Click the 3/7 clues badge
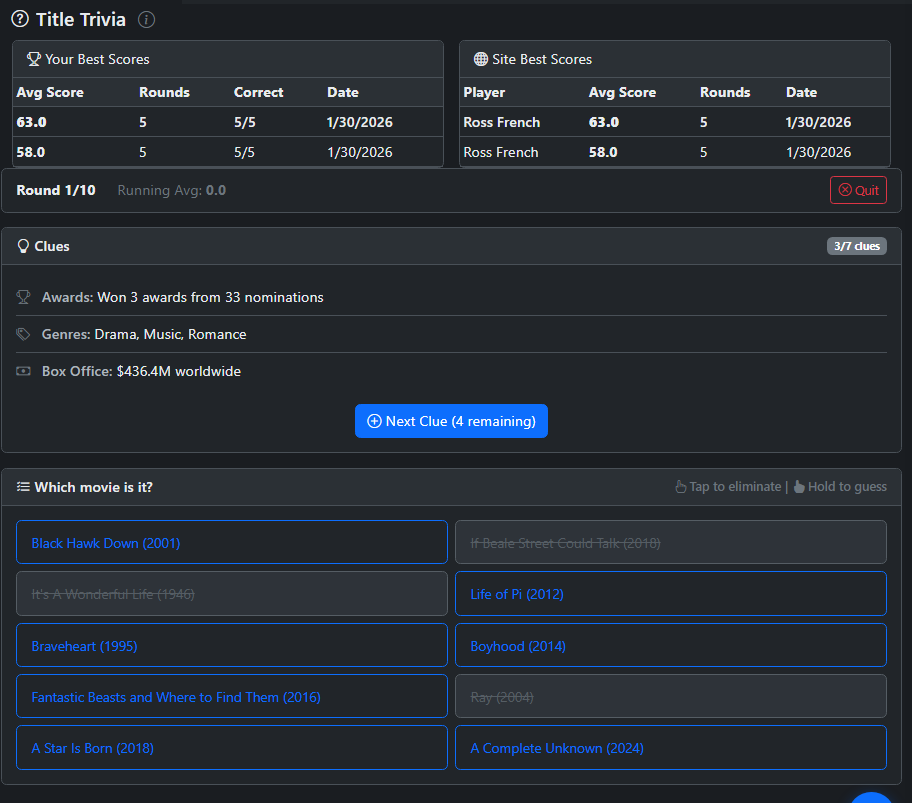Viewport: 912px width, 803px height. [x=856, y=246]
